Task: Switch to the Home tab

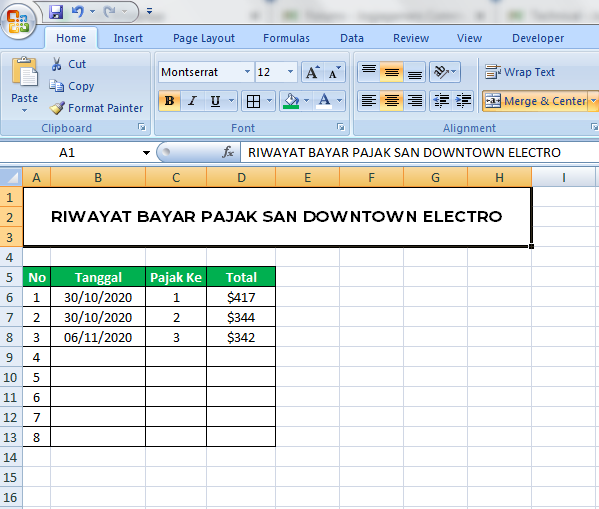Action: click(x=71, y=38)
